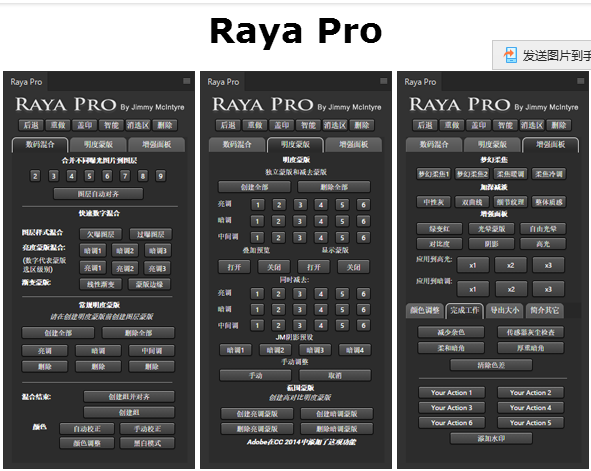Screen dimensions: 591x471
Task: Apply 梦幻柔焦1 effect button
Action: (434, 174)
